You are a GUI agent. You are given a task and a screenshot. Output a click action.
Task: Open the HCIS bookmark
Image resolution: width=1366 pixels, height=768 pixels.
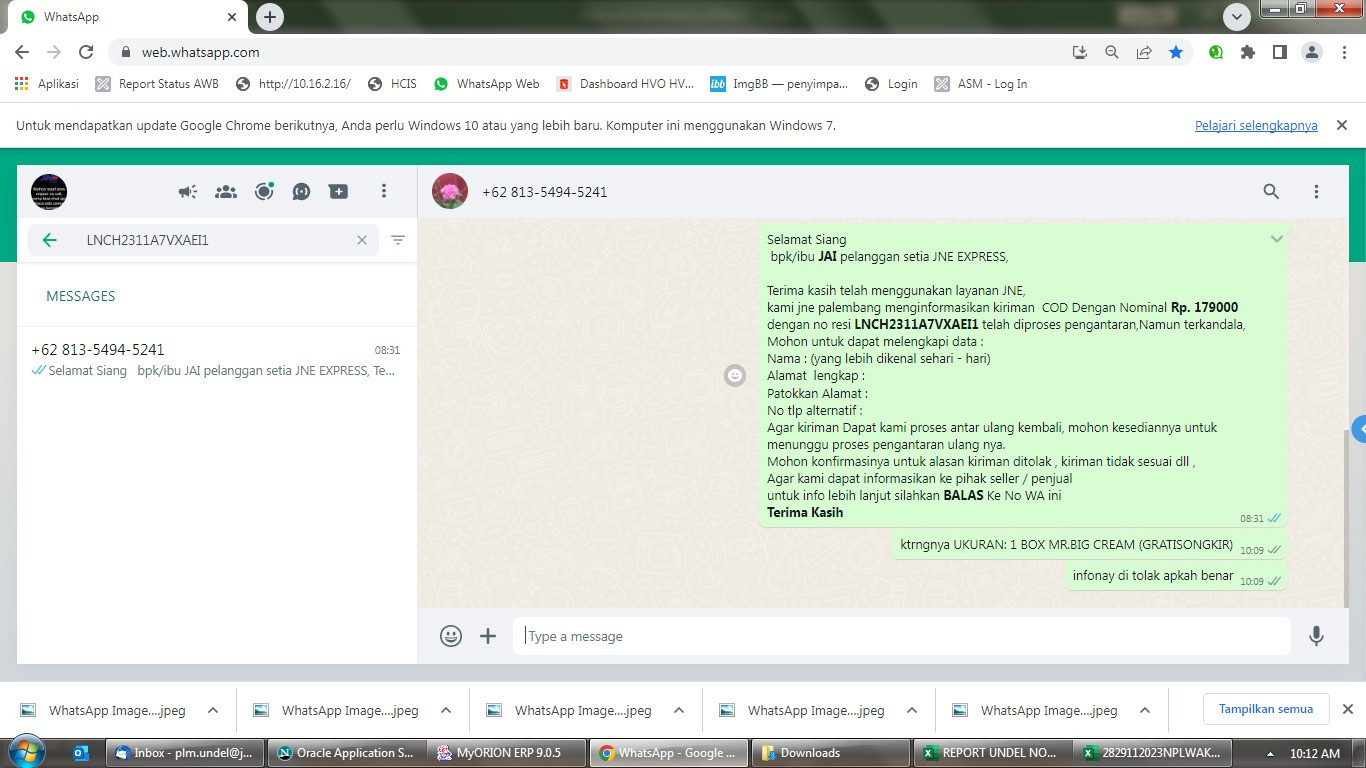[392, 84]
